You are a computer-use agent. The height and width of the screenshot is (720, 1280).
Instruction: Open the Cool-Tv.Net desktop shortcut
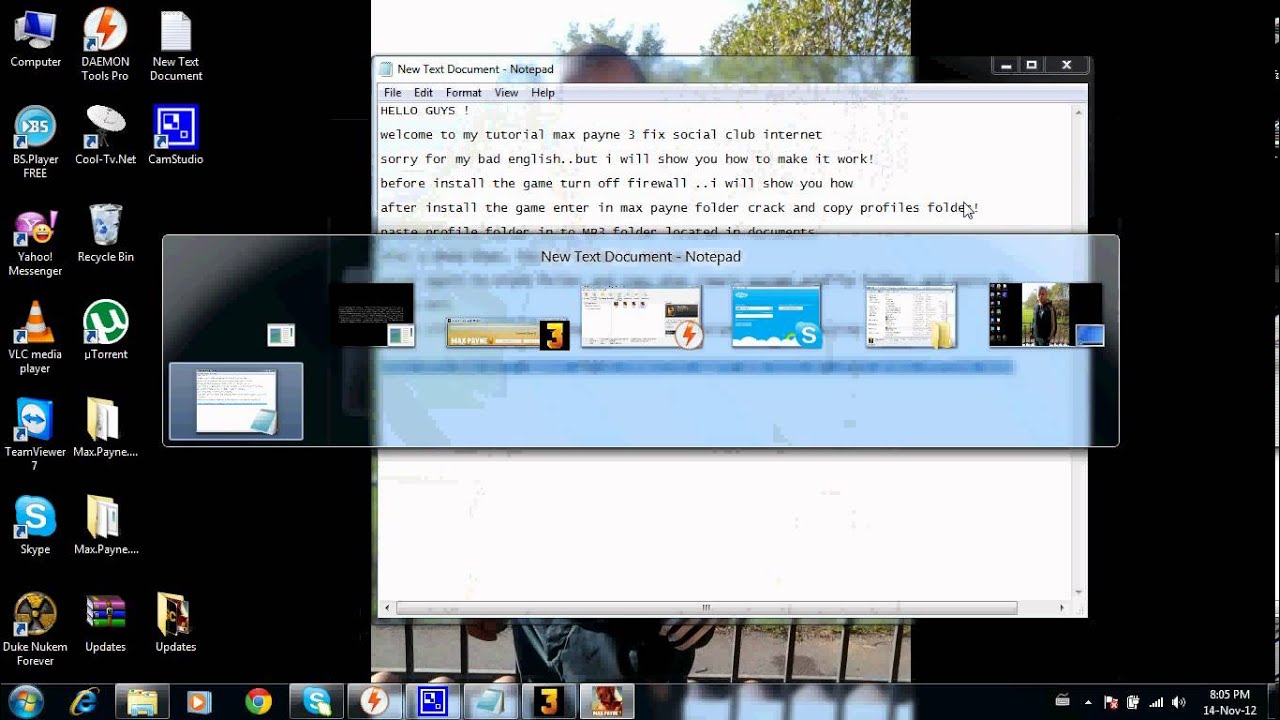105,135
